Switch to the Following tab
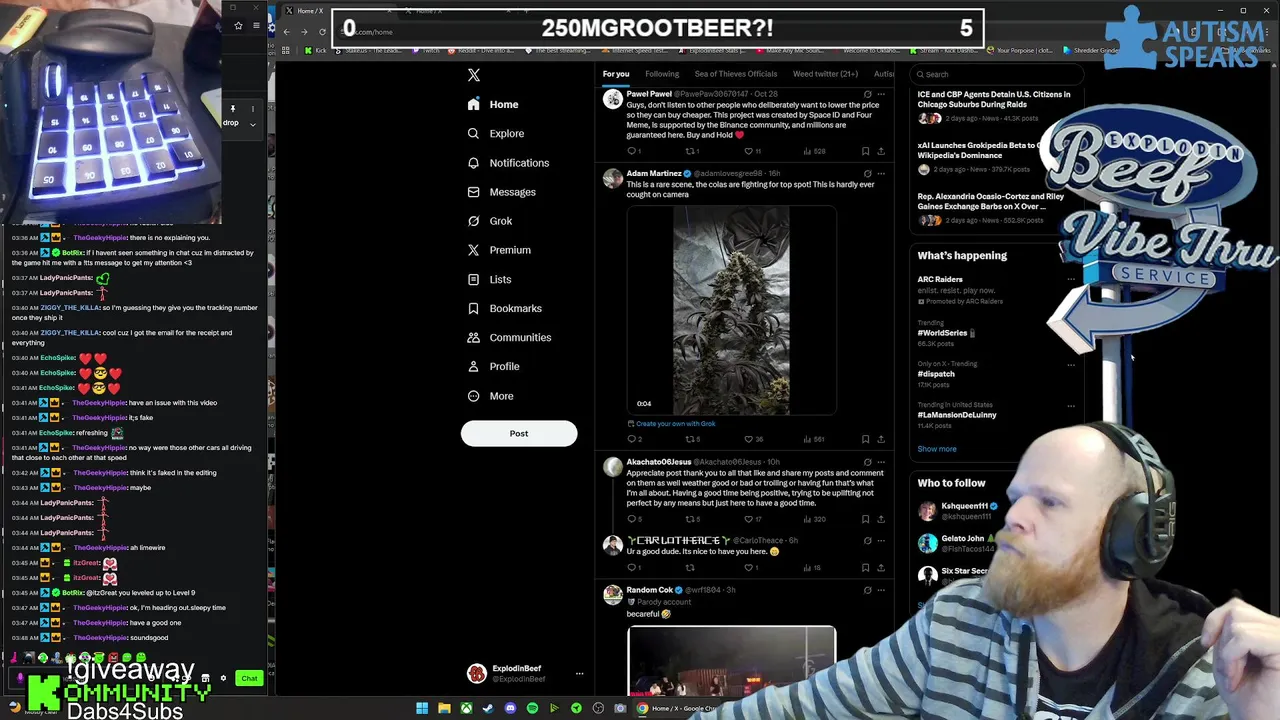1280x720 pixels. [x=662, y=74]
